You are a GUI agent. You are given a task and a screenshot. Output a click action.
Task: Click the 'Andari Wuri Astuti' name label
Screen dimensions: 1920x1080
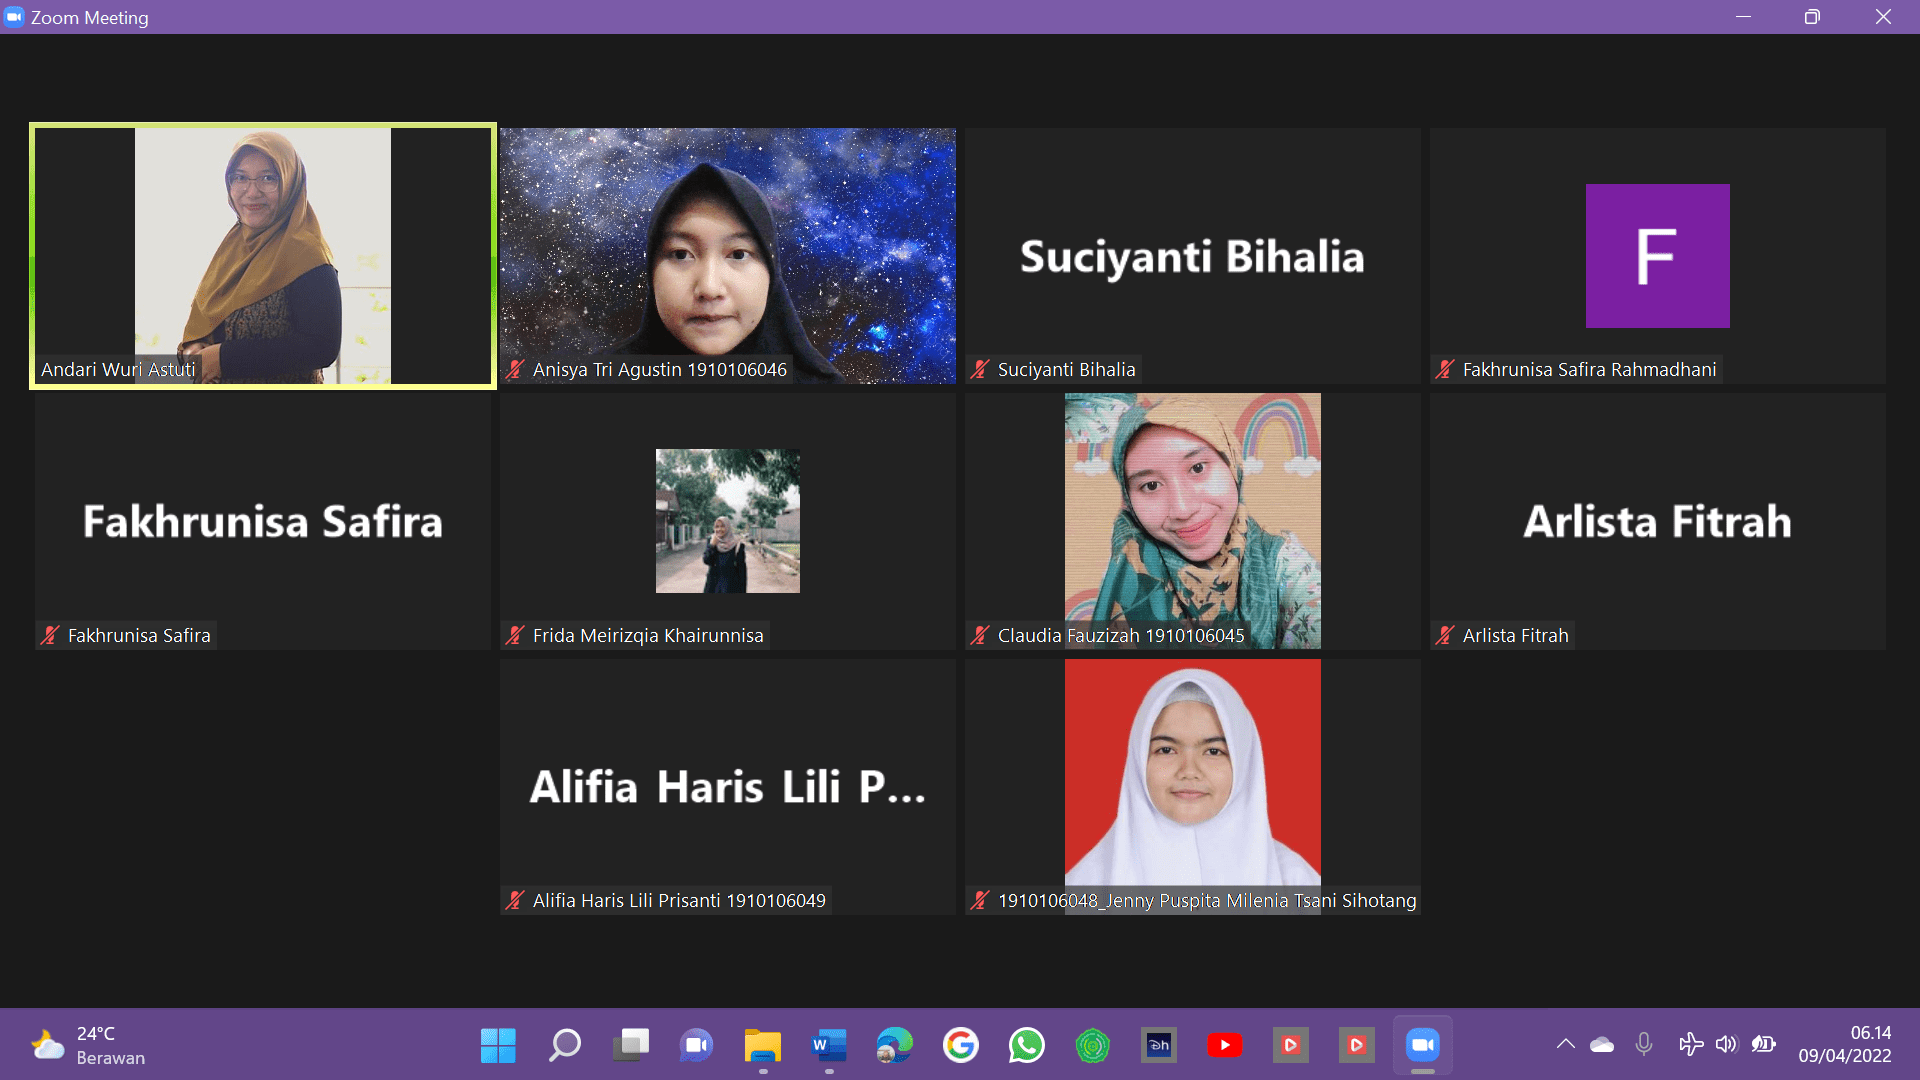118,370
